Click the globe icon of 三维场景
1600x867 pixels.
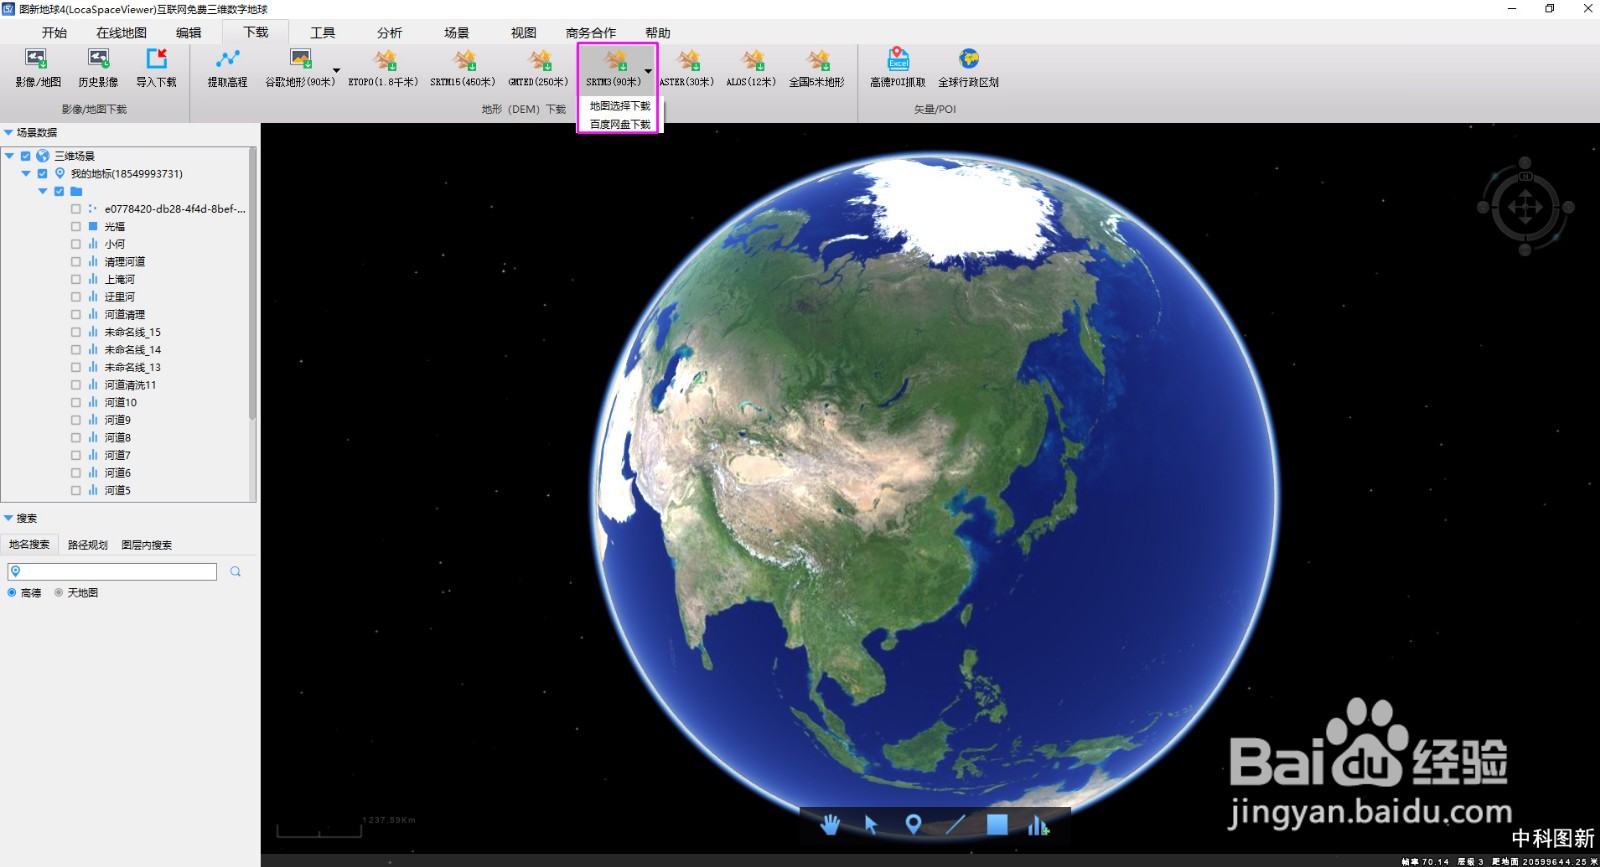(x=43, y=156)
